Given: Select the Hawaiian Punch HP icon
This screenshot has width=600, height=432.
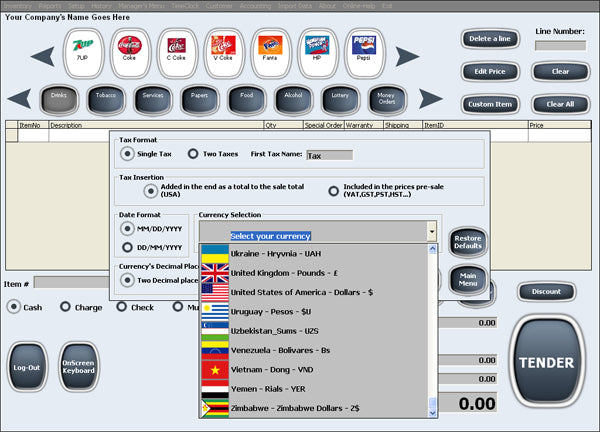Looking at the screenshot, I should click(318, 53).
